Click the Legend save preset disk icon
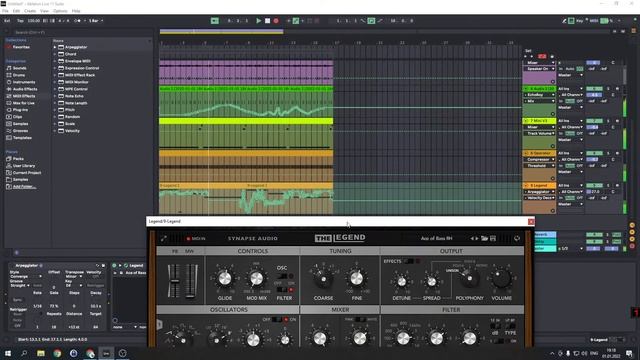 click(493, 238)
